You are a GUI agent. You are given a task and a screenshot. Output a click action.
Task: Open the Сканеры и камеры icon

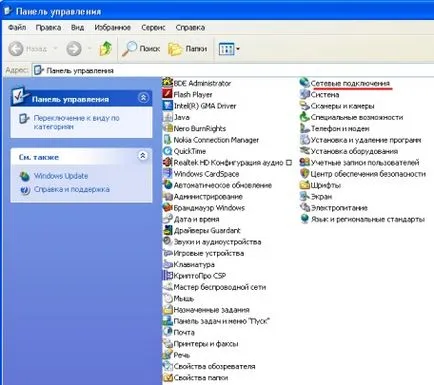304,105
